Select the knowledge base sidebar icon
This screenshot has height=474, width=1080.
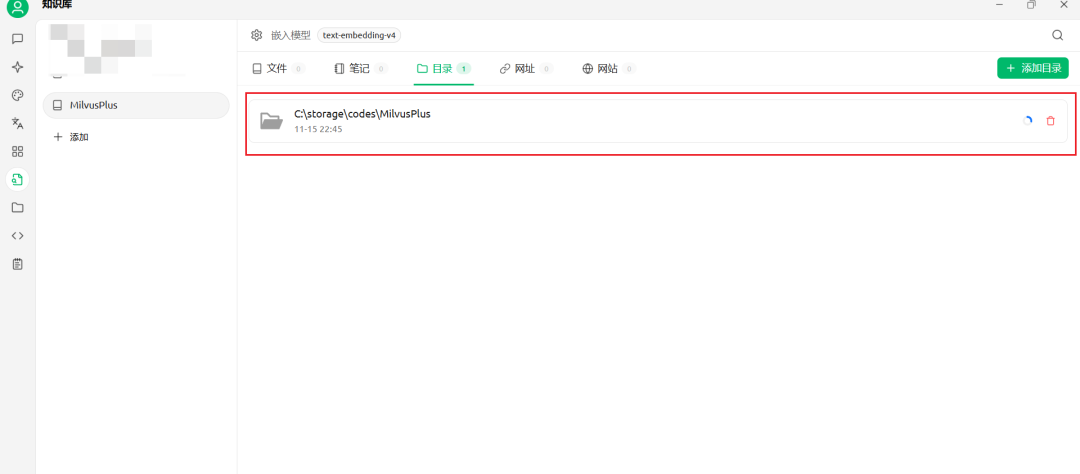click(x=18, y=180)
